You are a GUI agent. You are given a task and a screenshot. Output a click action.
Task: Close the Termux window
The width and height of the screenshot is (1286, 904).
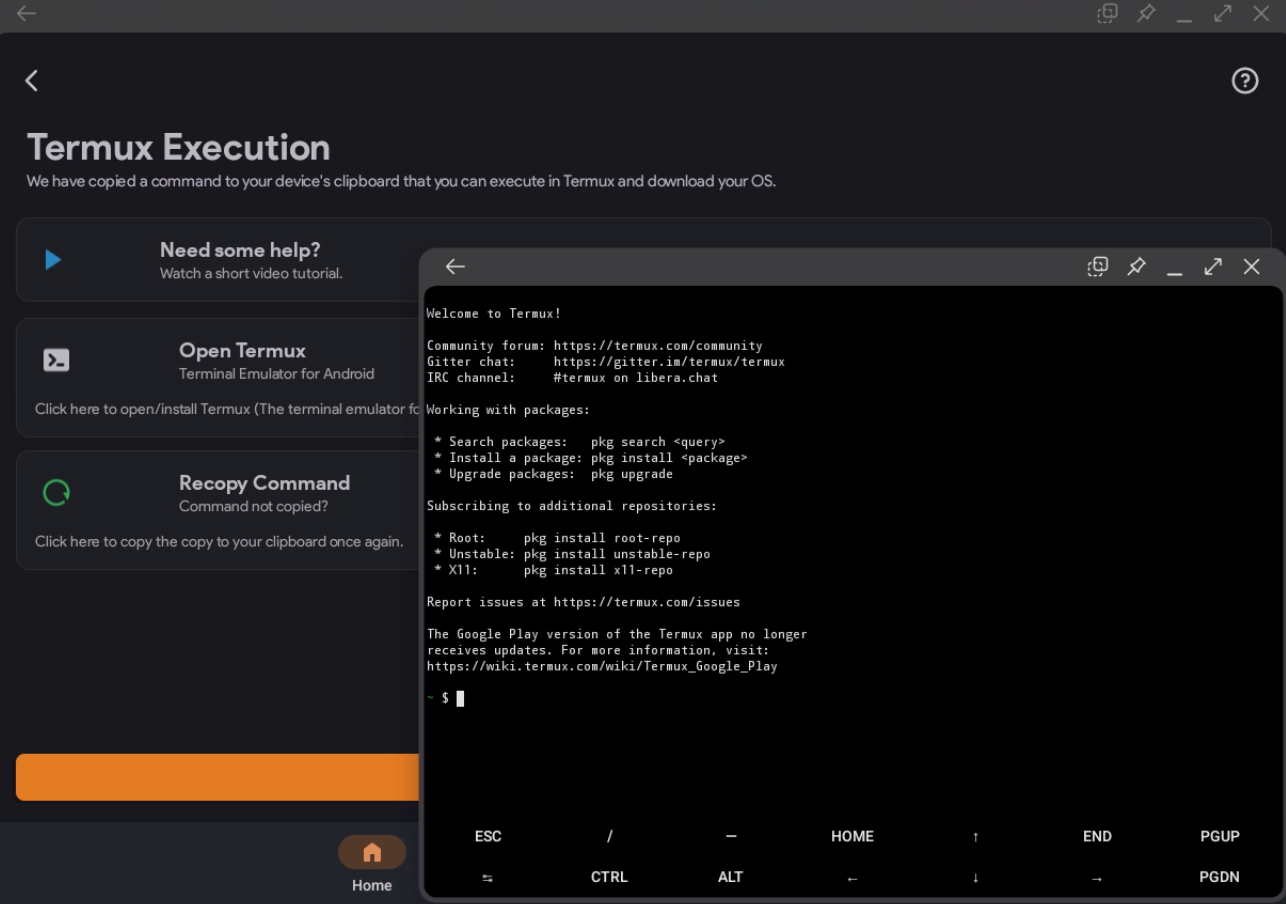1252,266
